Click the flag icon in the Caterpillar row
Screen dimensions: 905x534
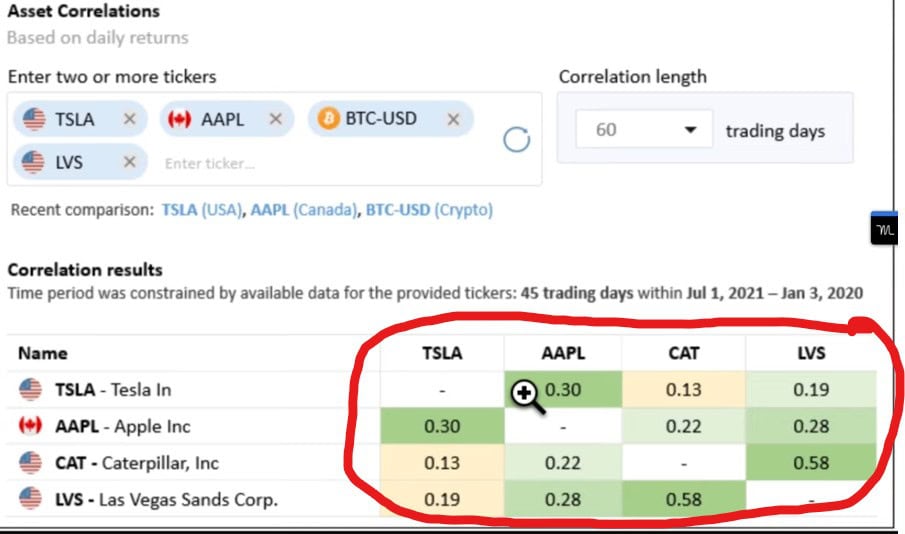[30, 462]
